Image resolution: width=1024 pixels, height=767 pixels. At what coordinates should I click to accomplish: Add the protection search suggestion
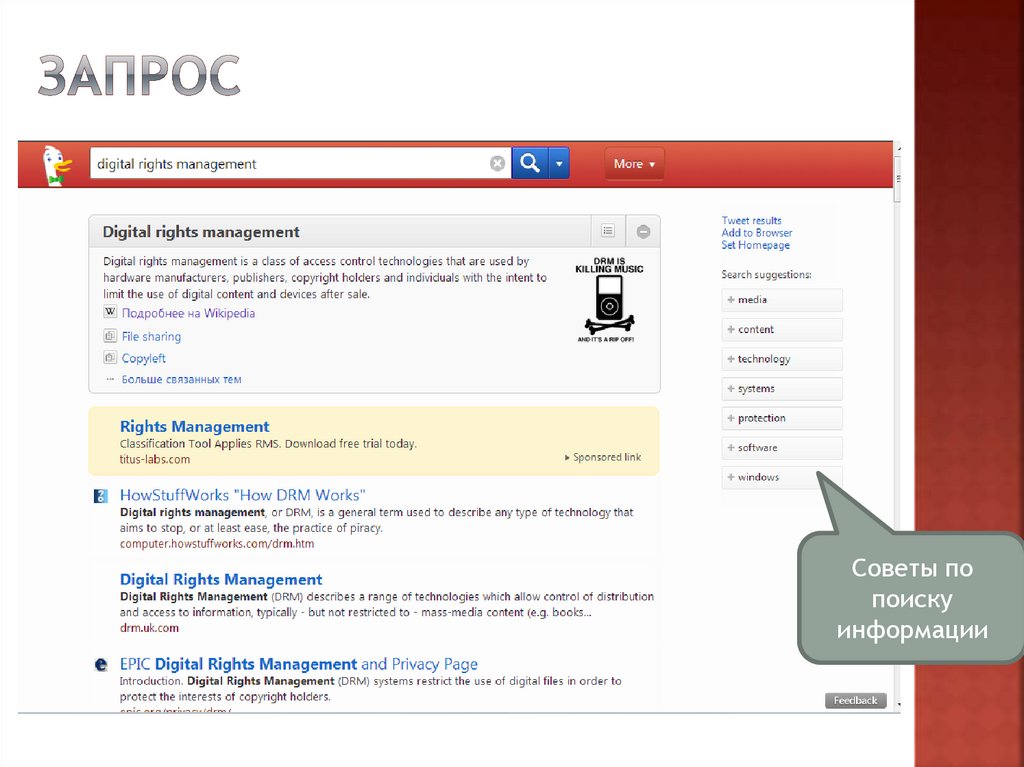(x=782, y=418)
